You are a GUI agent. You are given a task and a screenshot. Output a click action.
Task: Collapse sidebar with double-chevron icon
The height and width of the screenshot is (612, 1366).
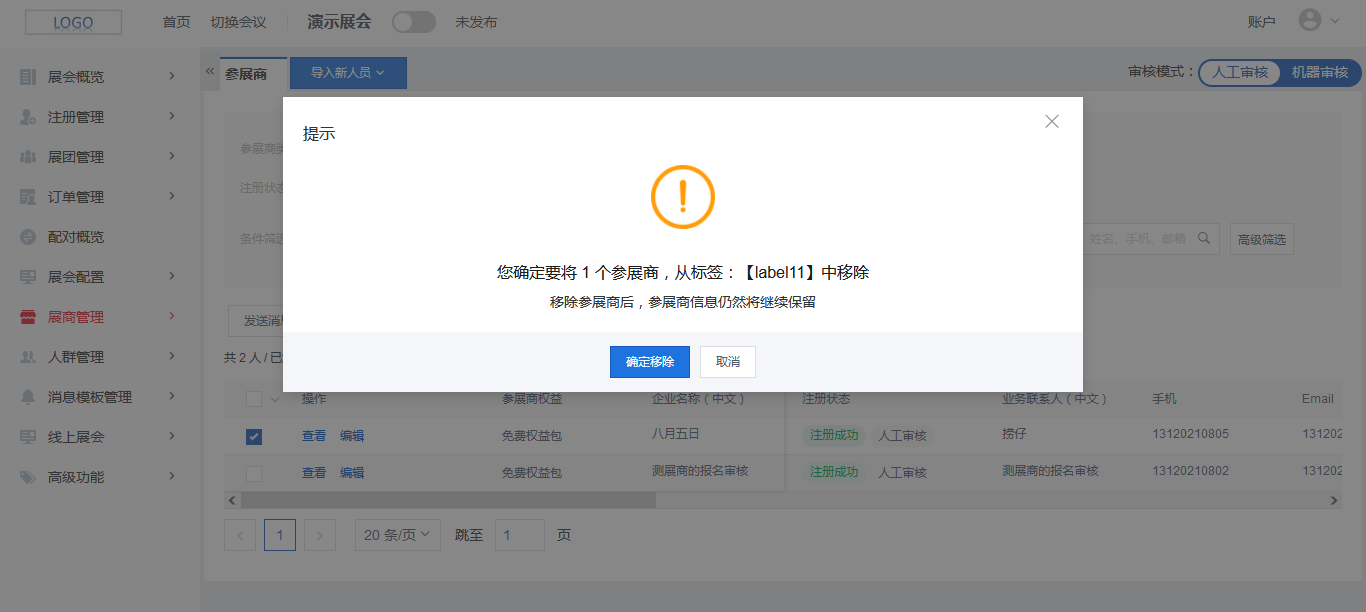coord(210,71)
